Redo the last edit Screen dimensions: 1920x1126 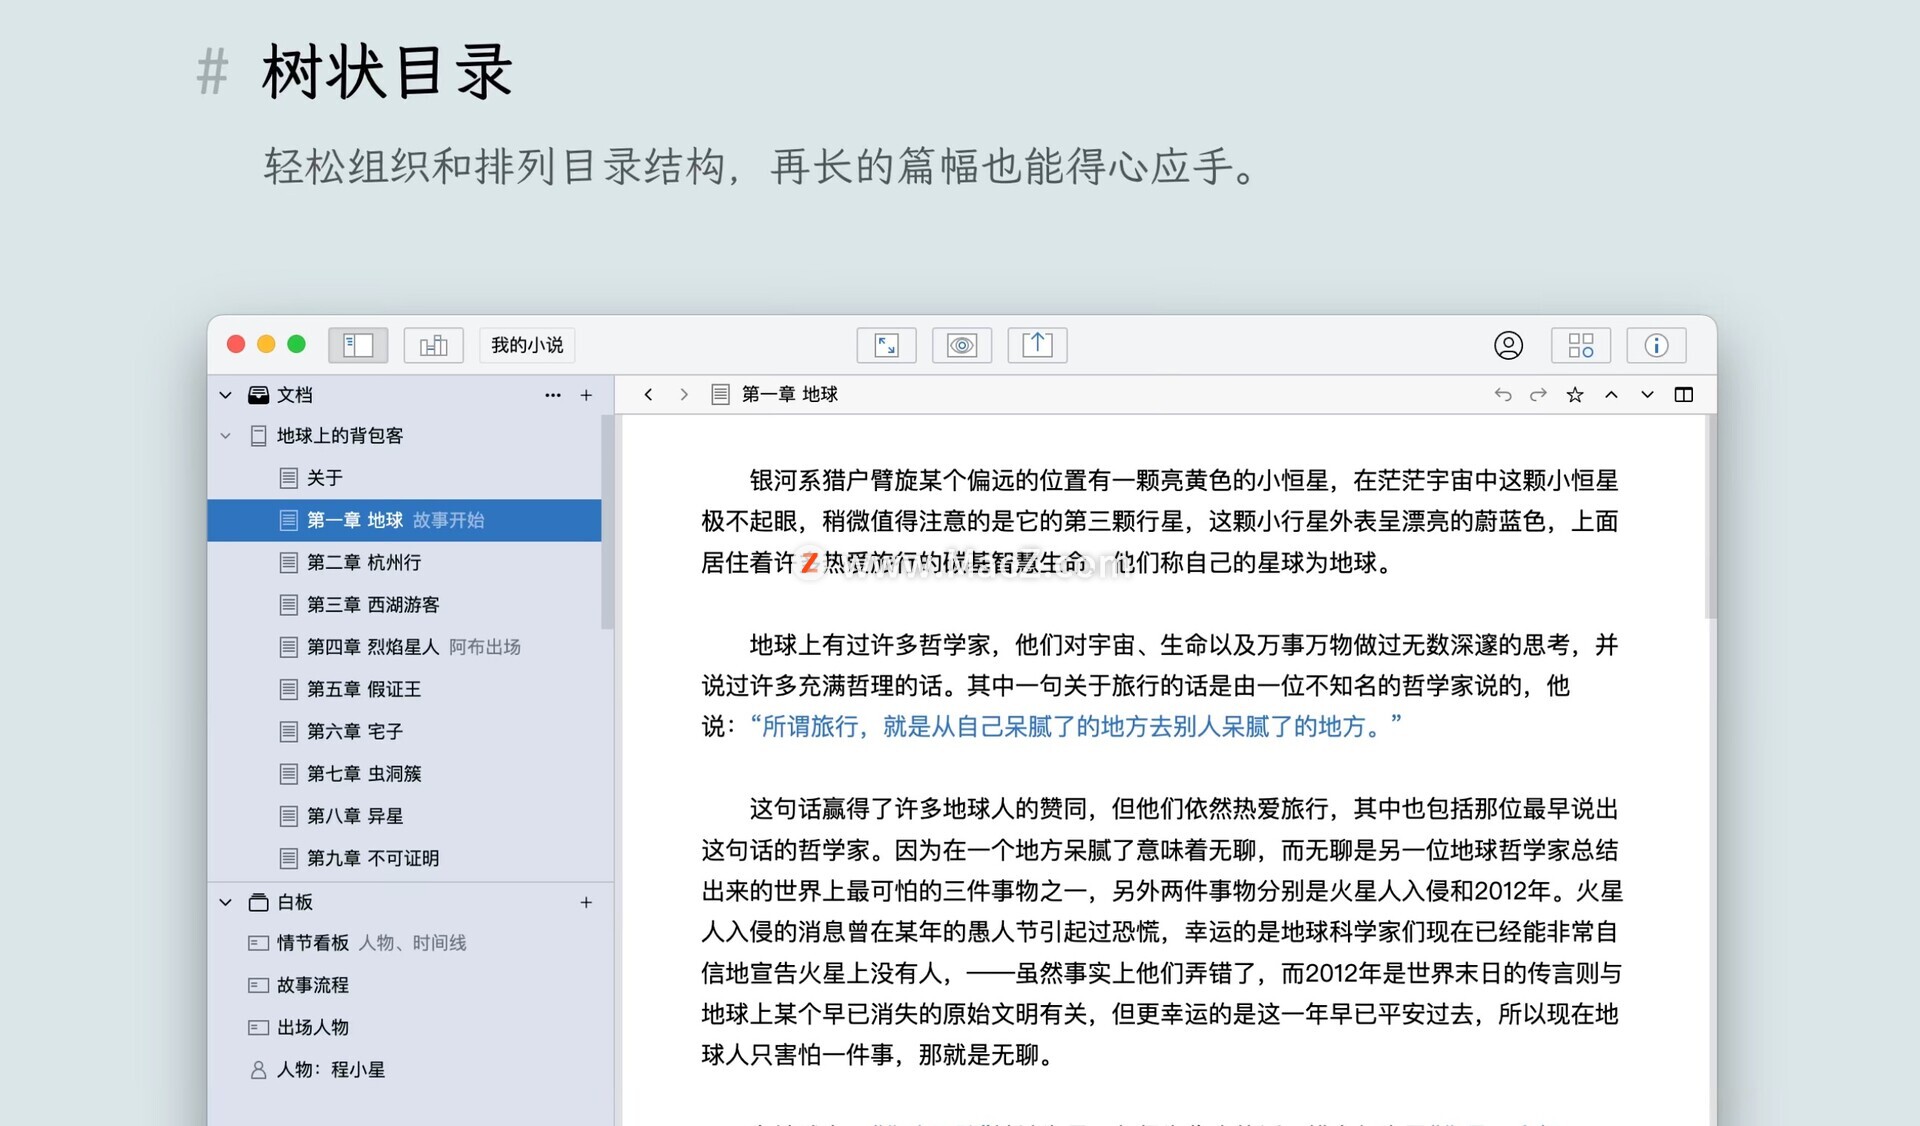tap(1538, 395)
